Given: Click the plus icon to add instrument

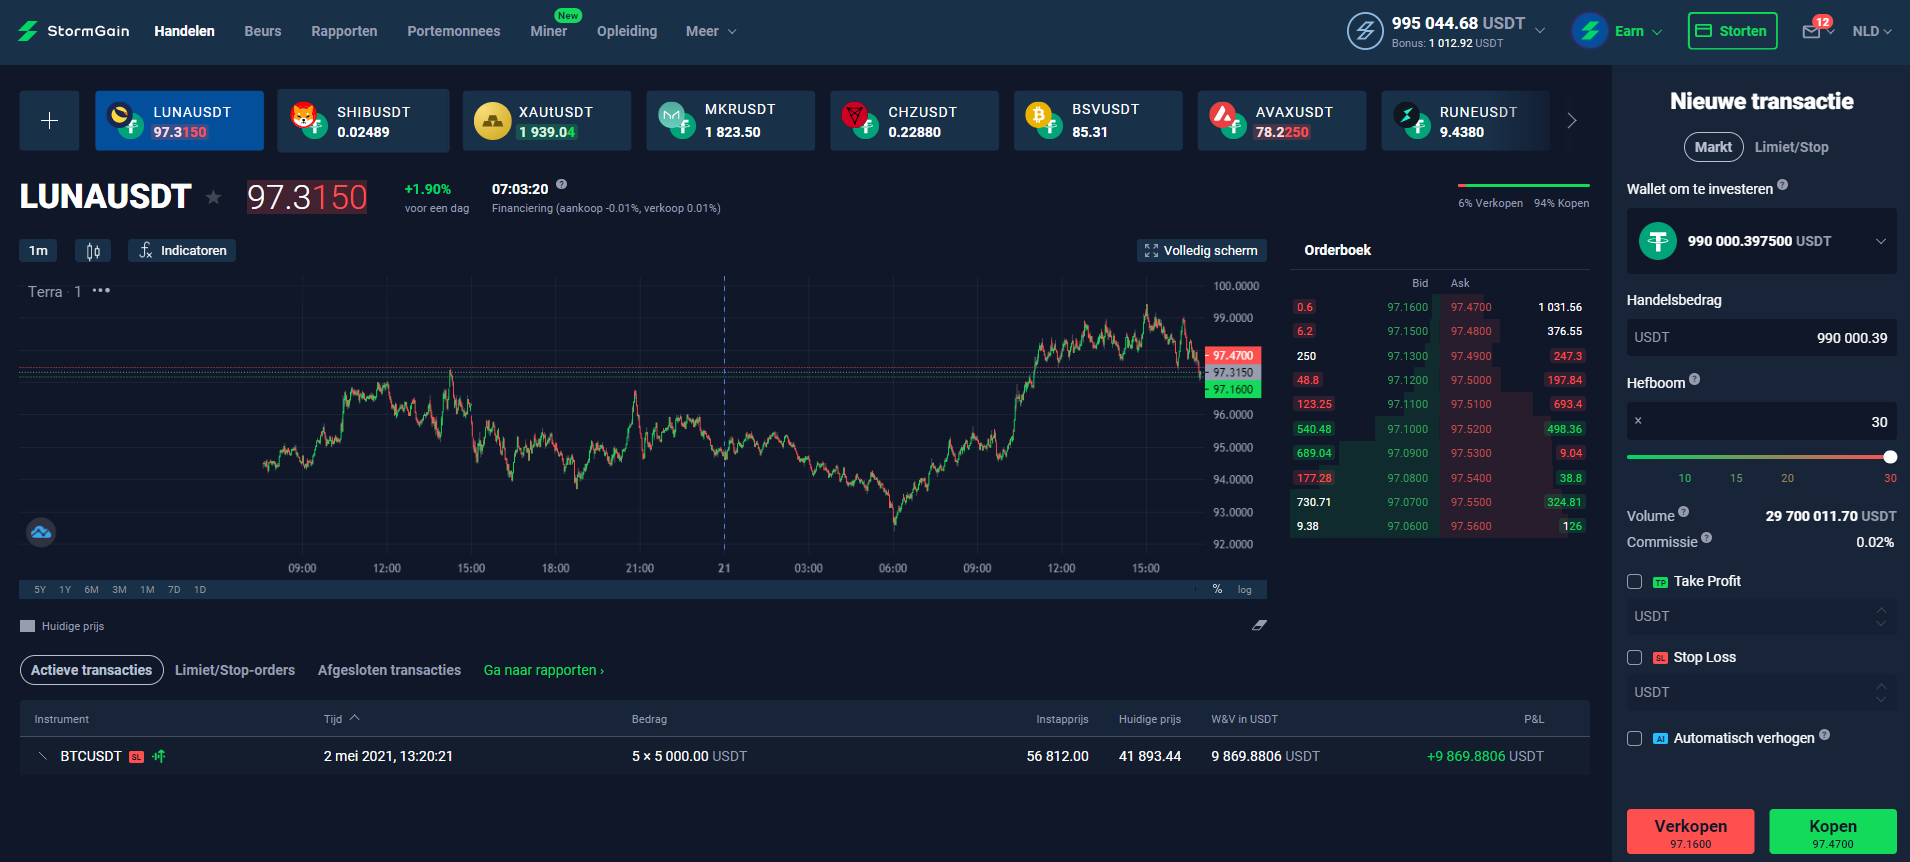Looking at the screenshot, I should pyautogui.click(x=49, y=121).
